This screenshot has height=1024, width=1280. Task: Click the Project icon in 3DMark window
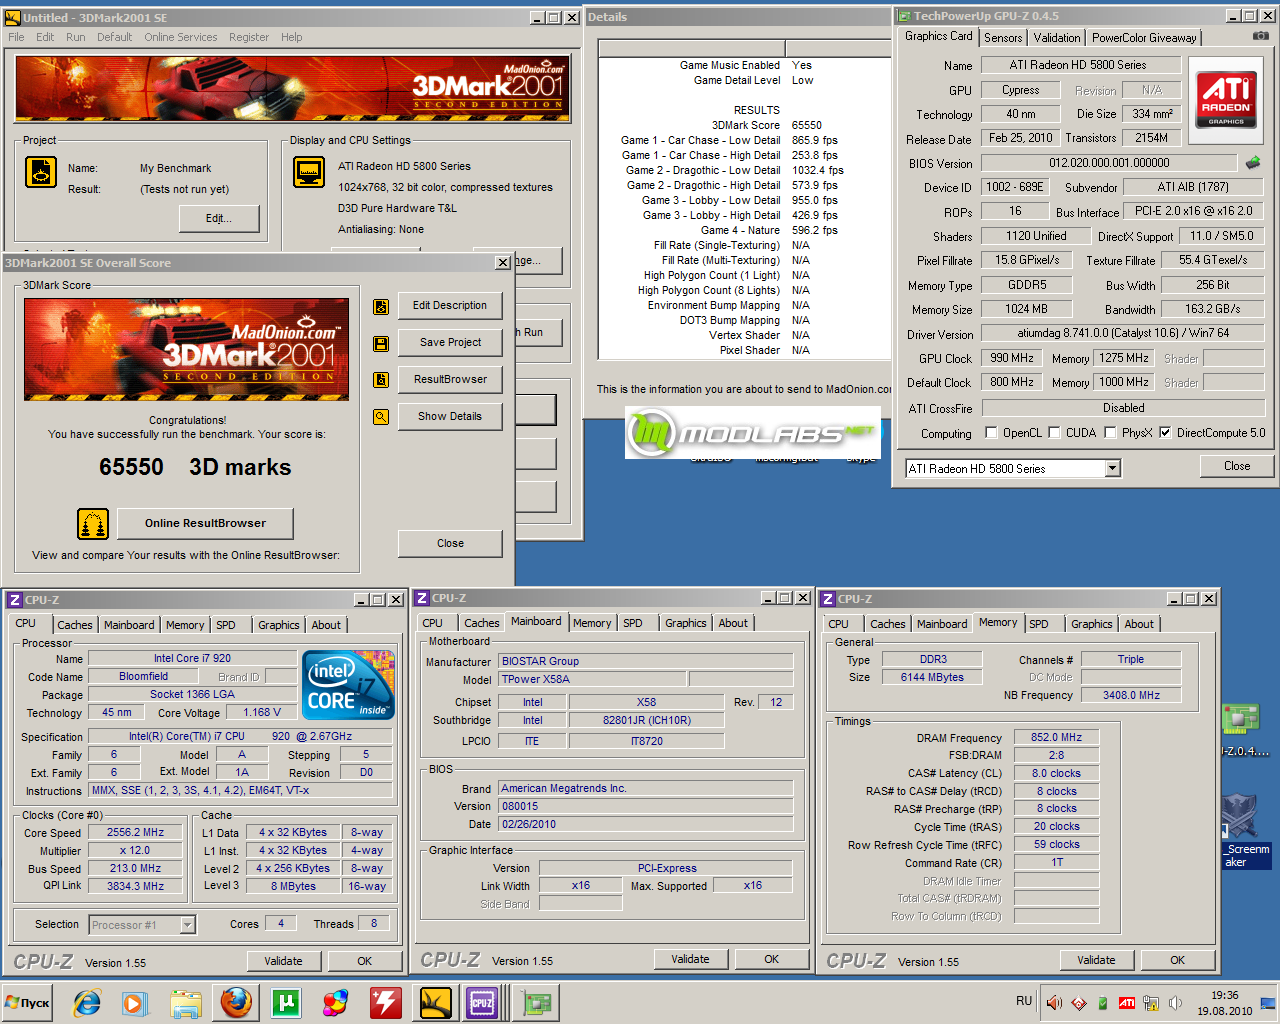[x=41, y=172]
